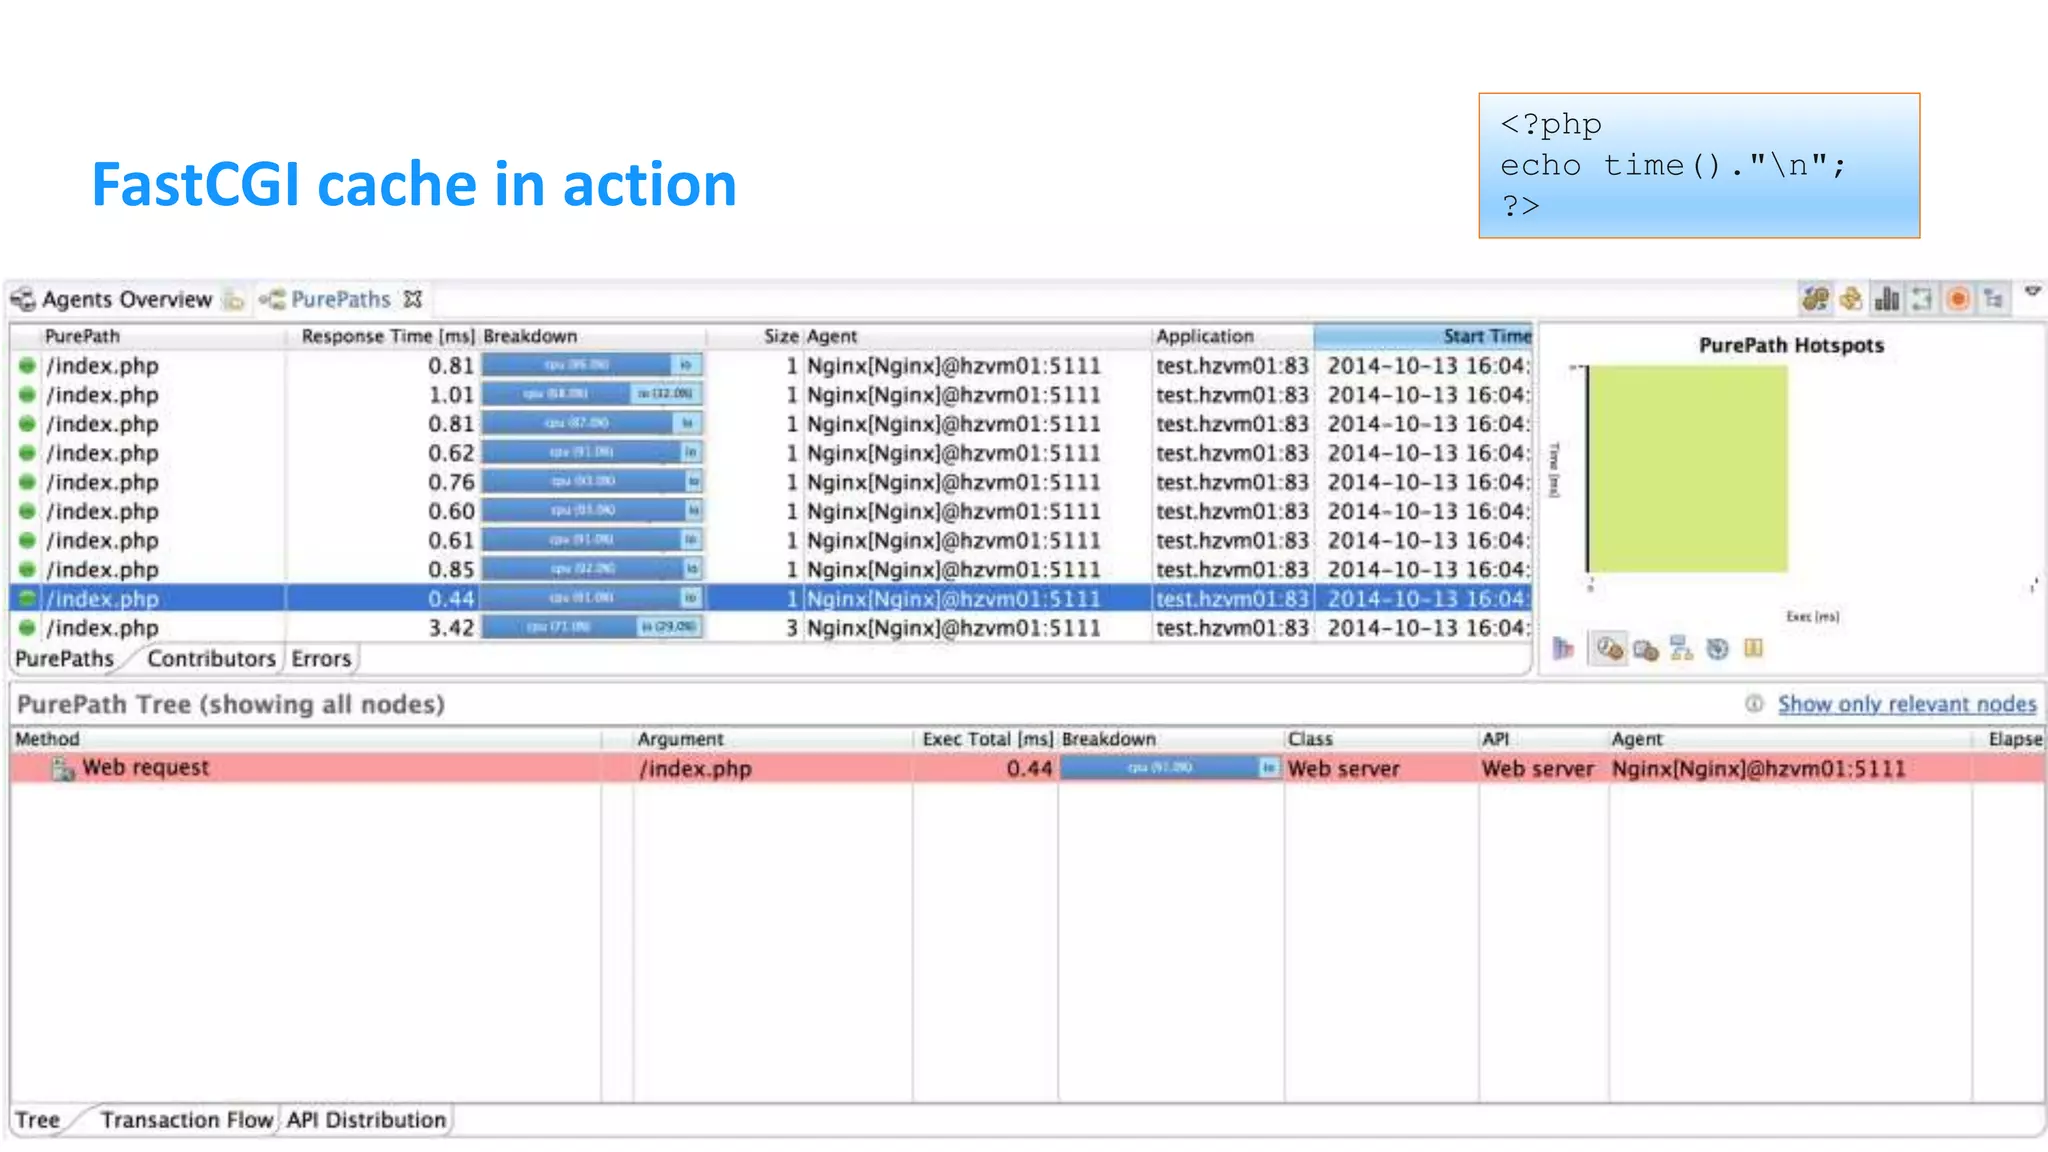Click the stacked bars icon below Hotspots chart

tap(1562, 649)
